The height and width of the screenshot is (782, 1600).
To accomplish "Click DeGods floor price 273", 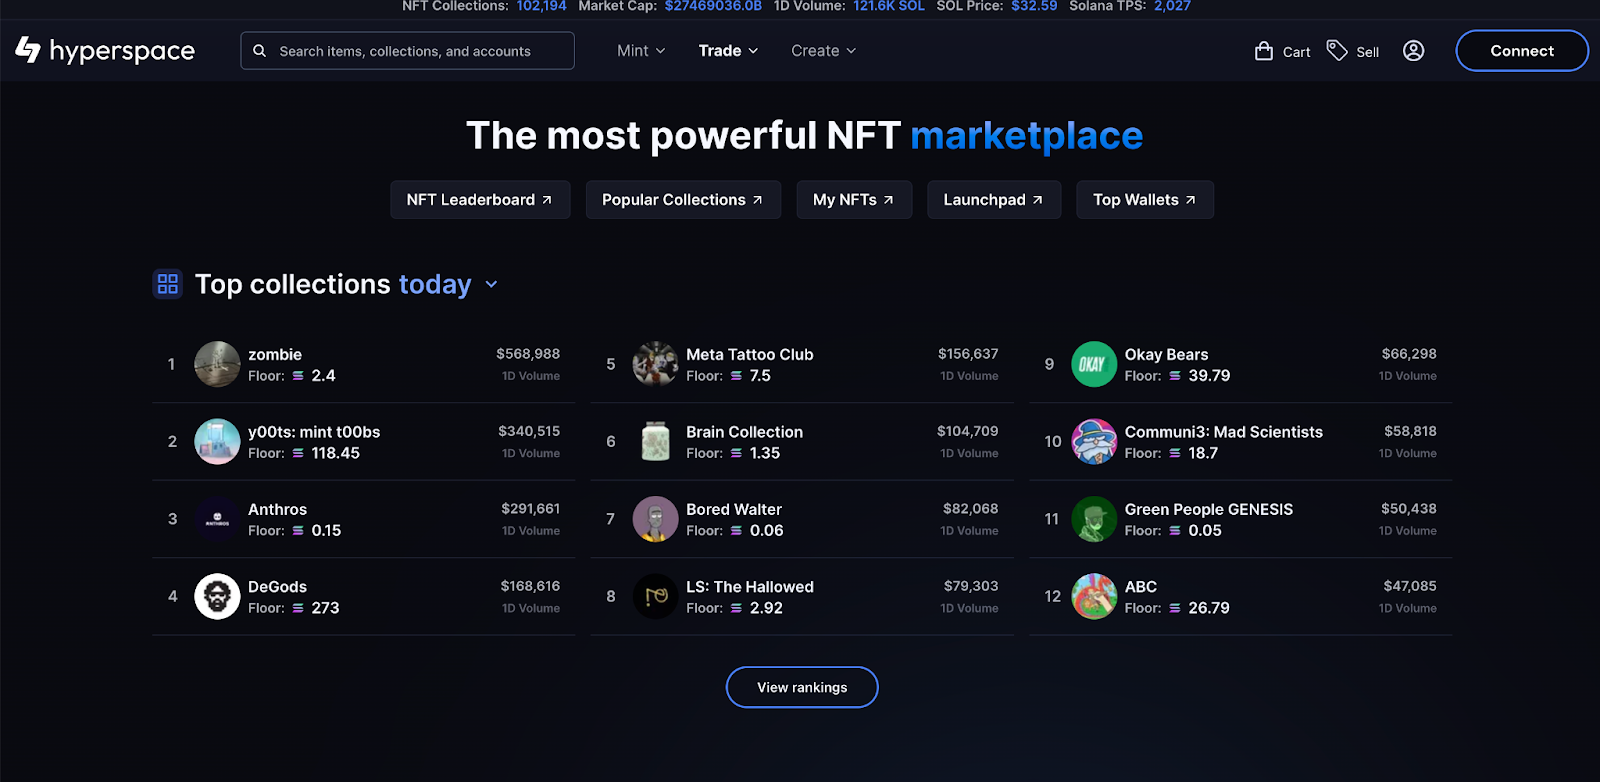I will (x=325, y=608).
